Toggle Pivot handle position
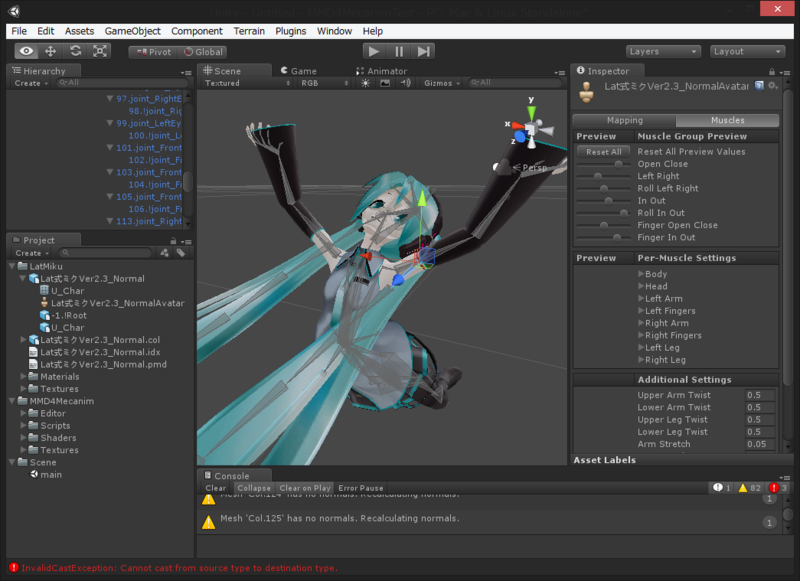Screen dimensions: 800x581 click(x=154, y=52)
